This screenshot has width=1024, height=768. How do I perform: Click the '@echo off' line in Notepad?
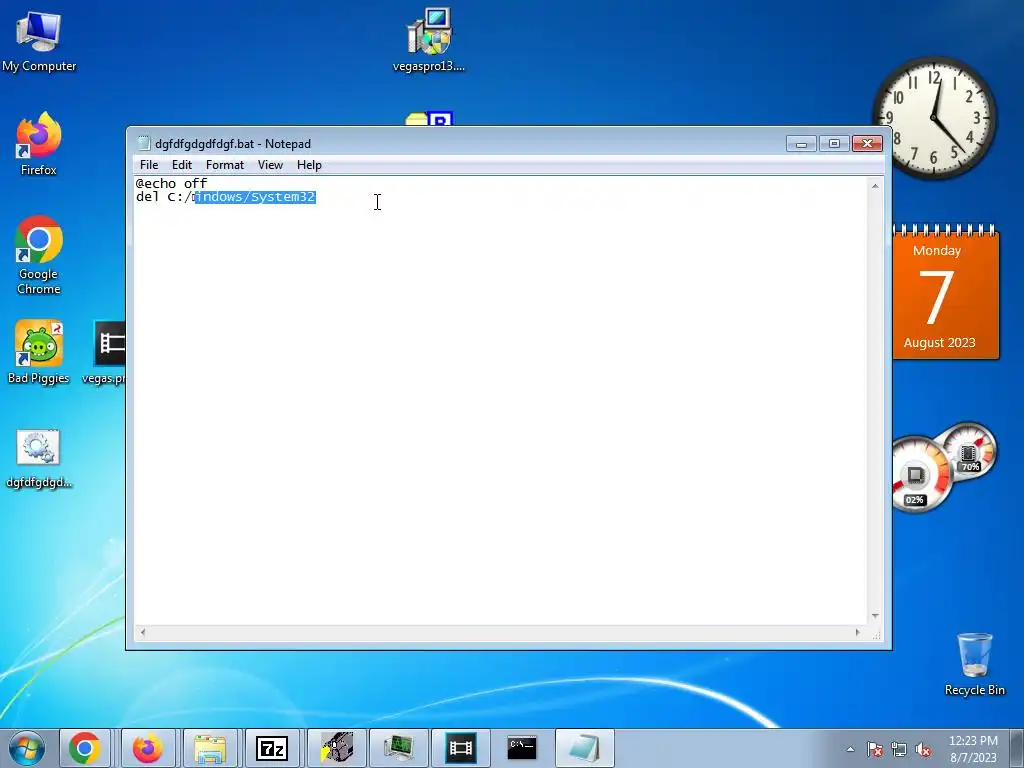[171, 184]
